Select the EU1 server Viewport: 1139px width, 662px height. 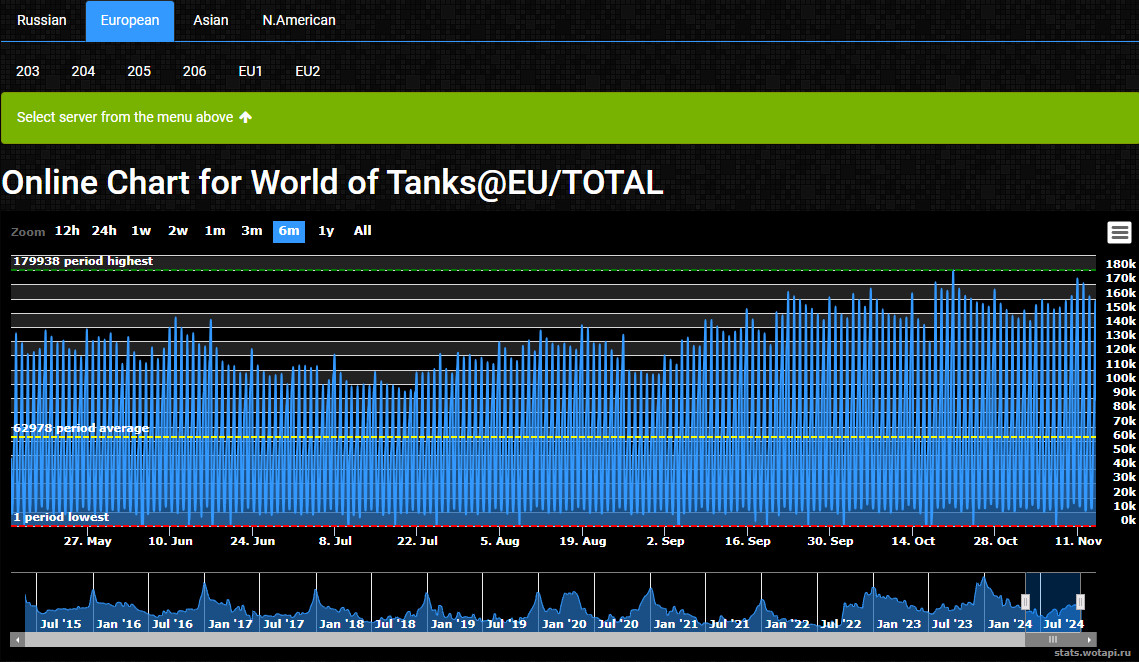250,71
